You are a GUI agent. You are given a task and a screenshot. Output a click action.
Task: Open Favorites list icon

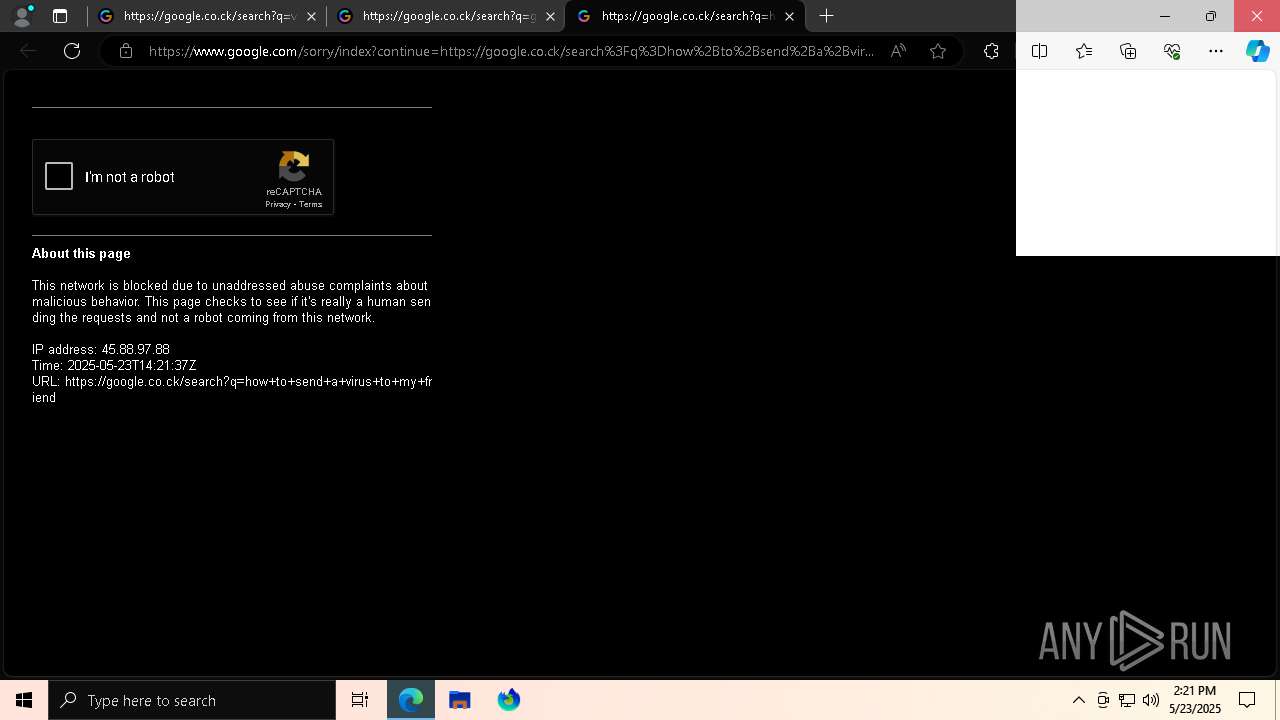(1084, 51)
